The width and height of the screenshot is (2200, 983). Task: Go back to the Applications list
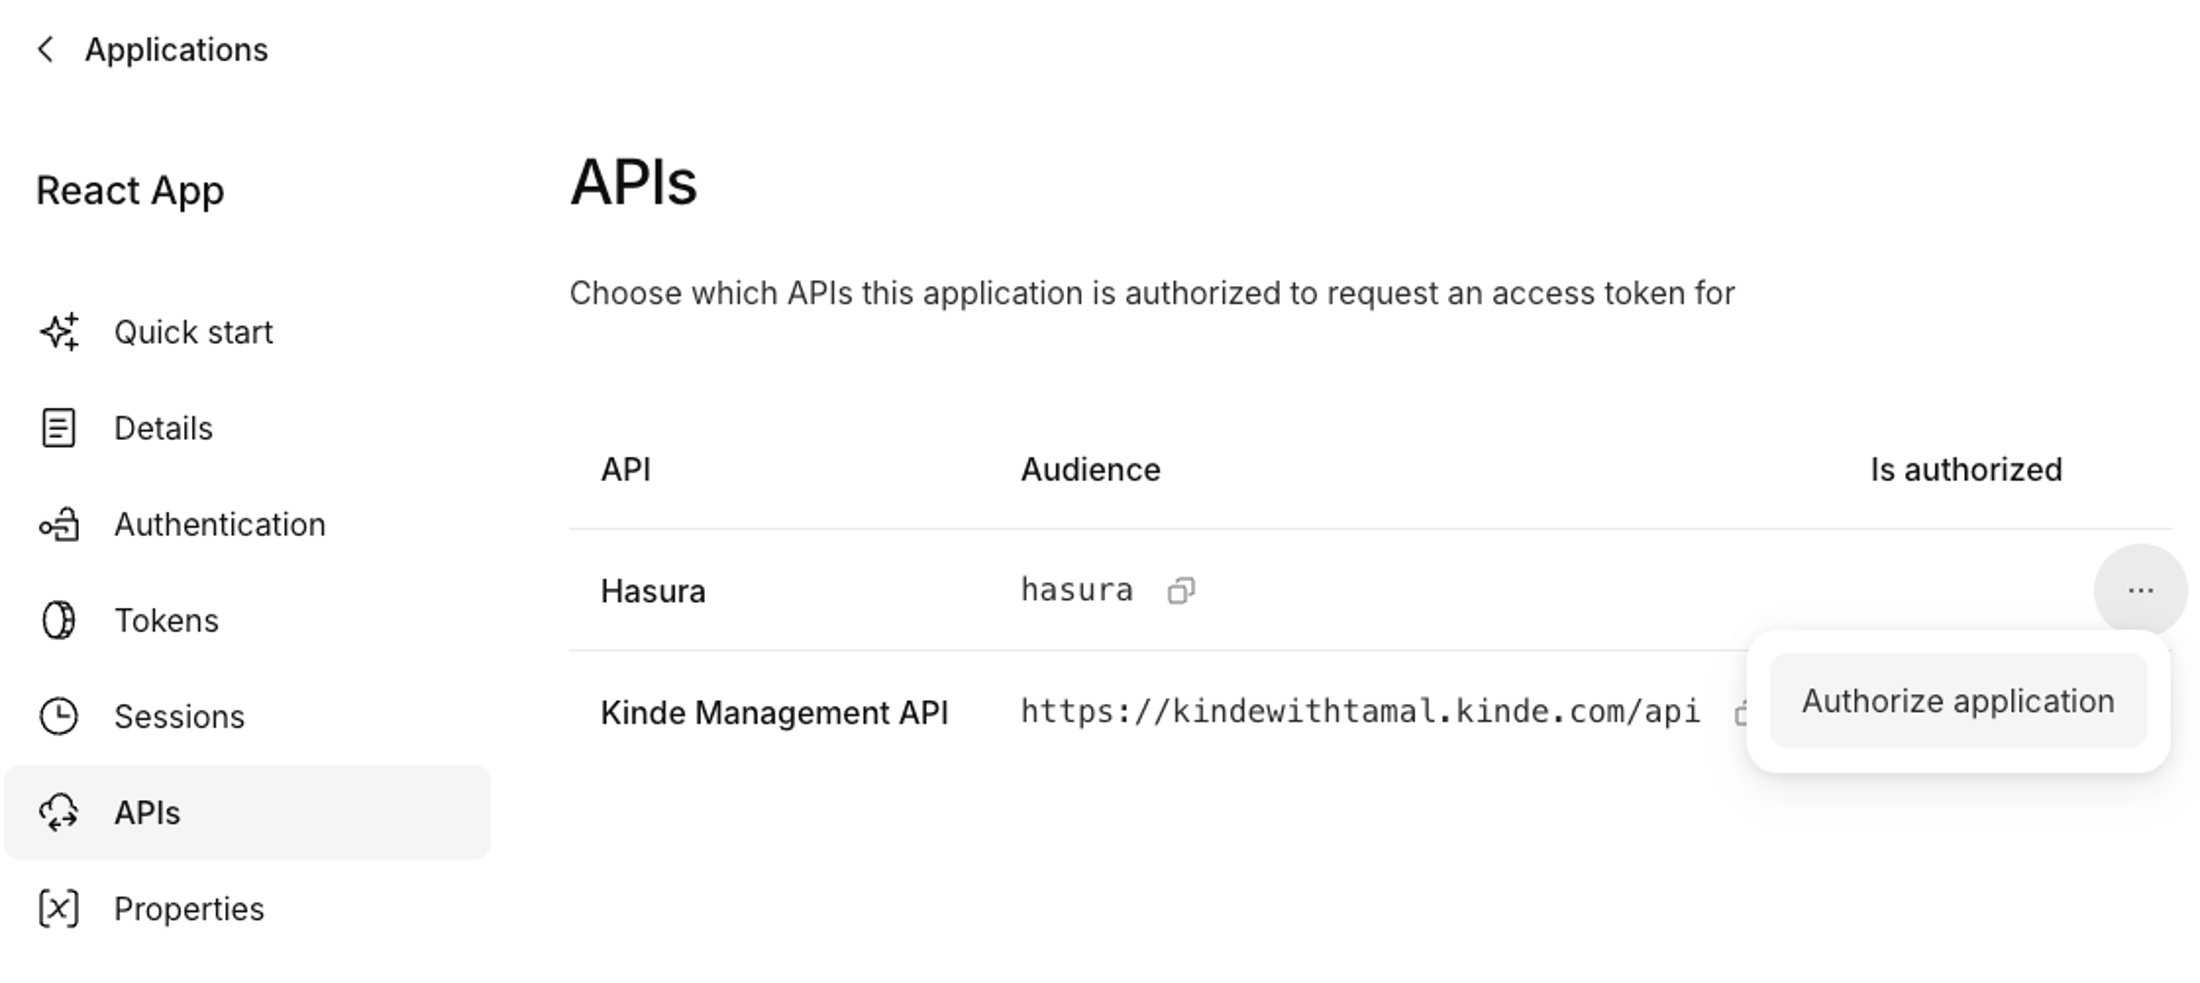coord(177,49)
